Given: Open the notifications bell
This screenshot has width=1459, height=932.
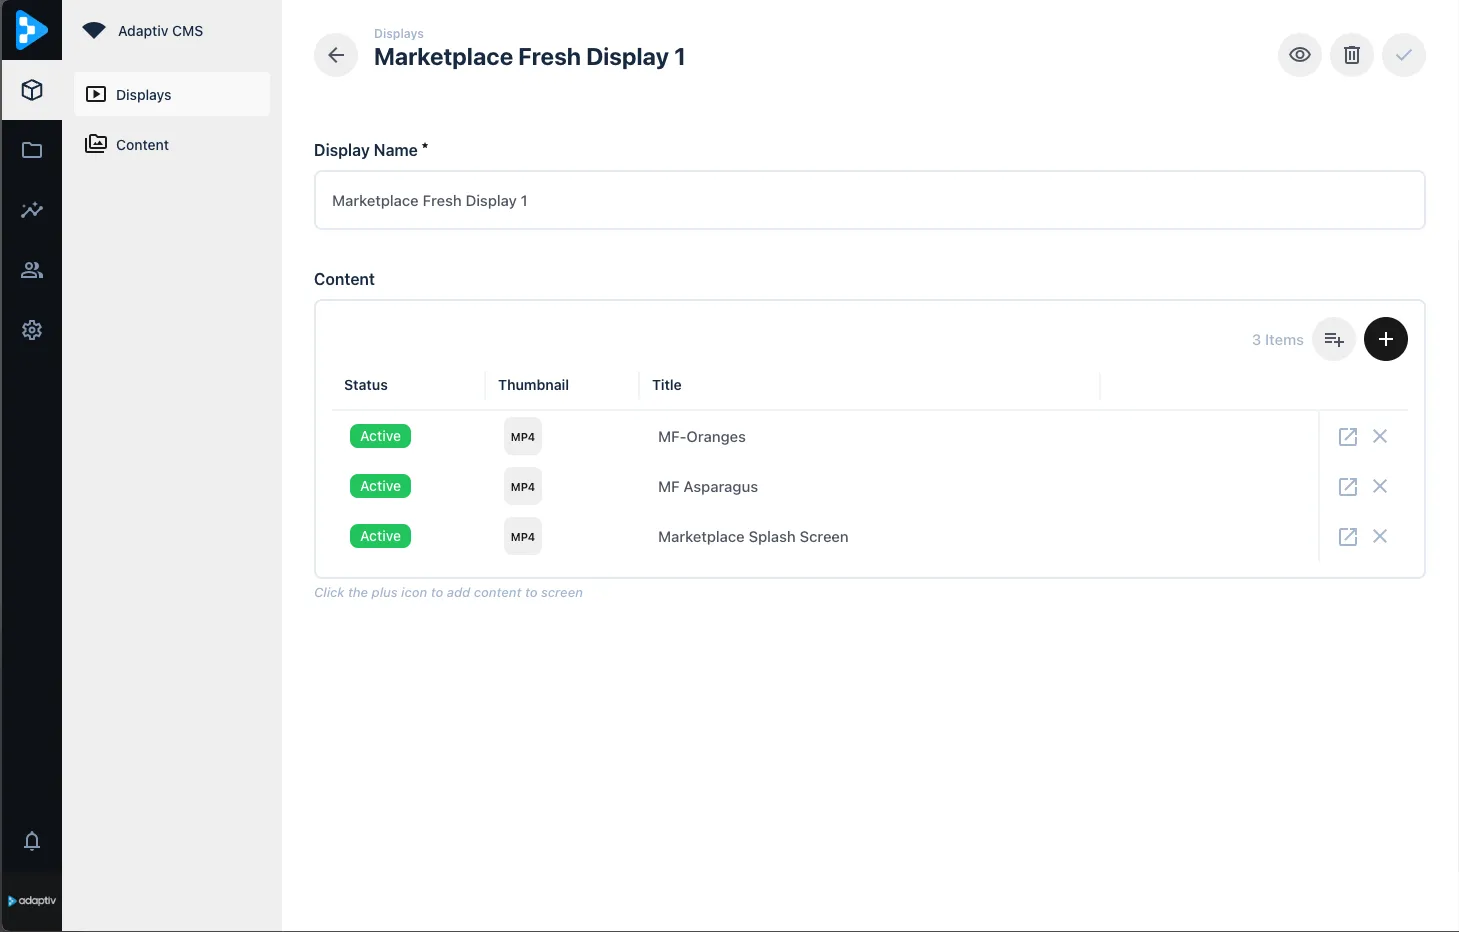Looking at the screenshot, I should pyautogui.click(x=32, y=841).
